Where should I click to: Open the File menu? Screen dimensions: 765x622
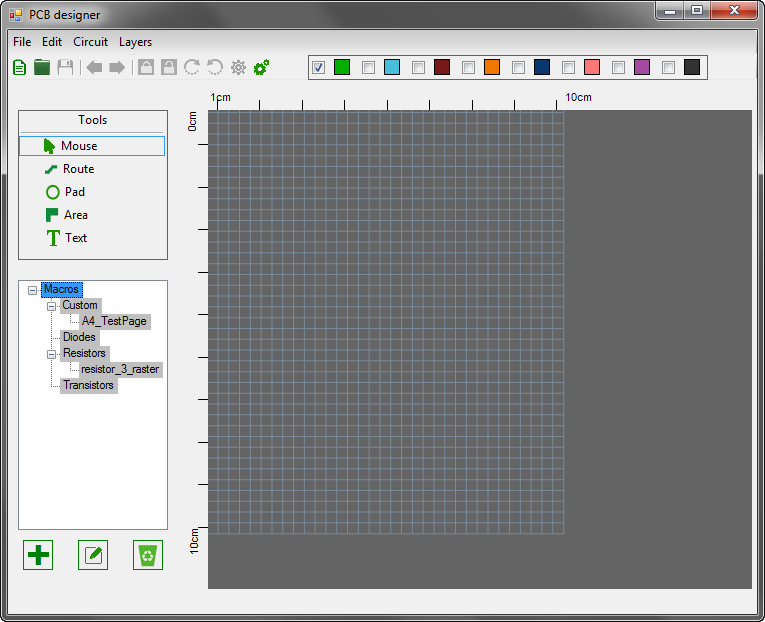coord(22,42)
